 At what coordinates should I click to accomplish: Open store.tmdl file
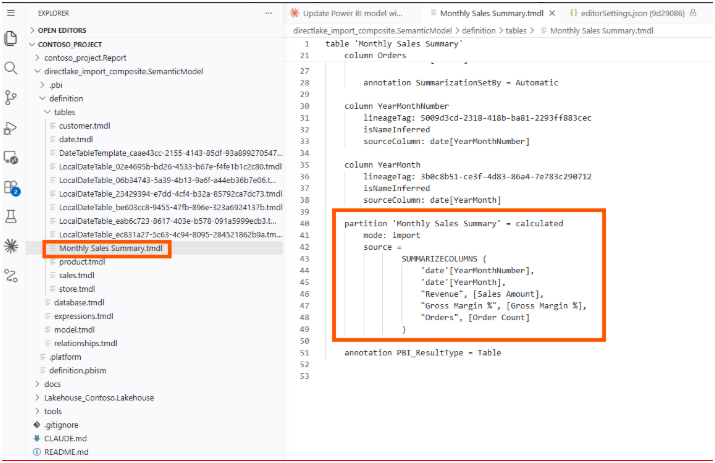pos(77,289)
